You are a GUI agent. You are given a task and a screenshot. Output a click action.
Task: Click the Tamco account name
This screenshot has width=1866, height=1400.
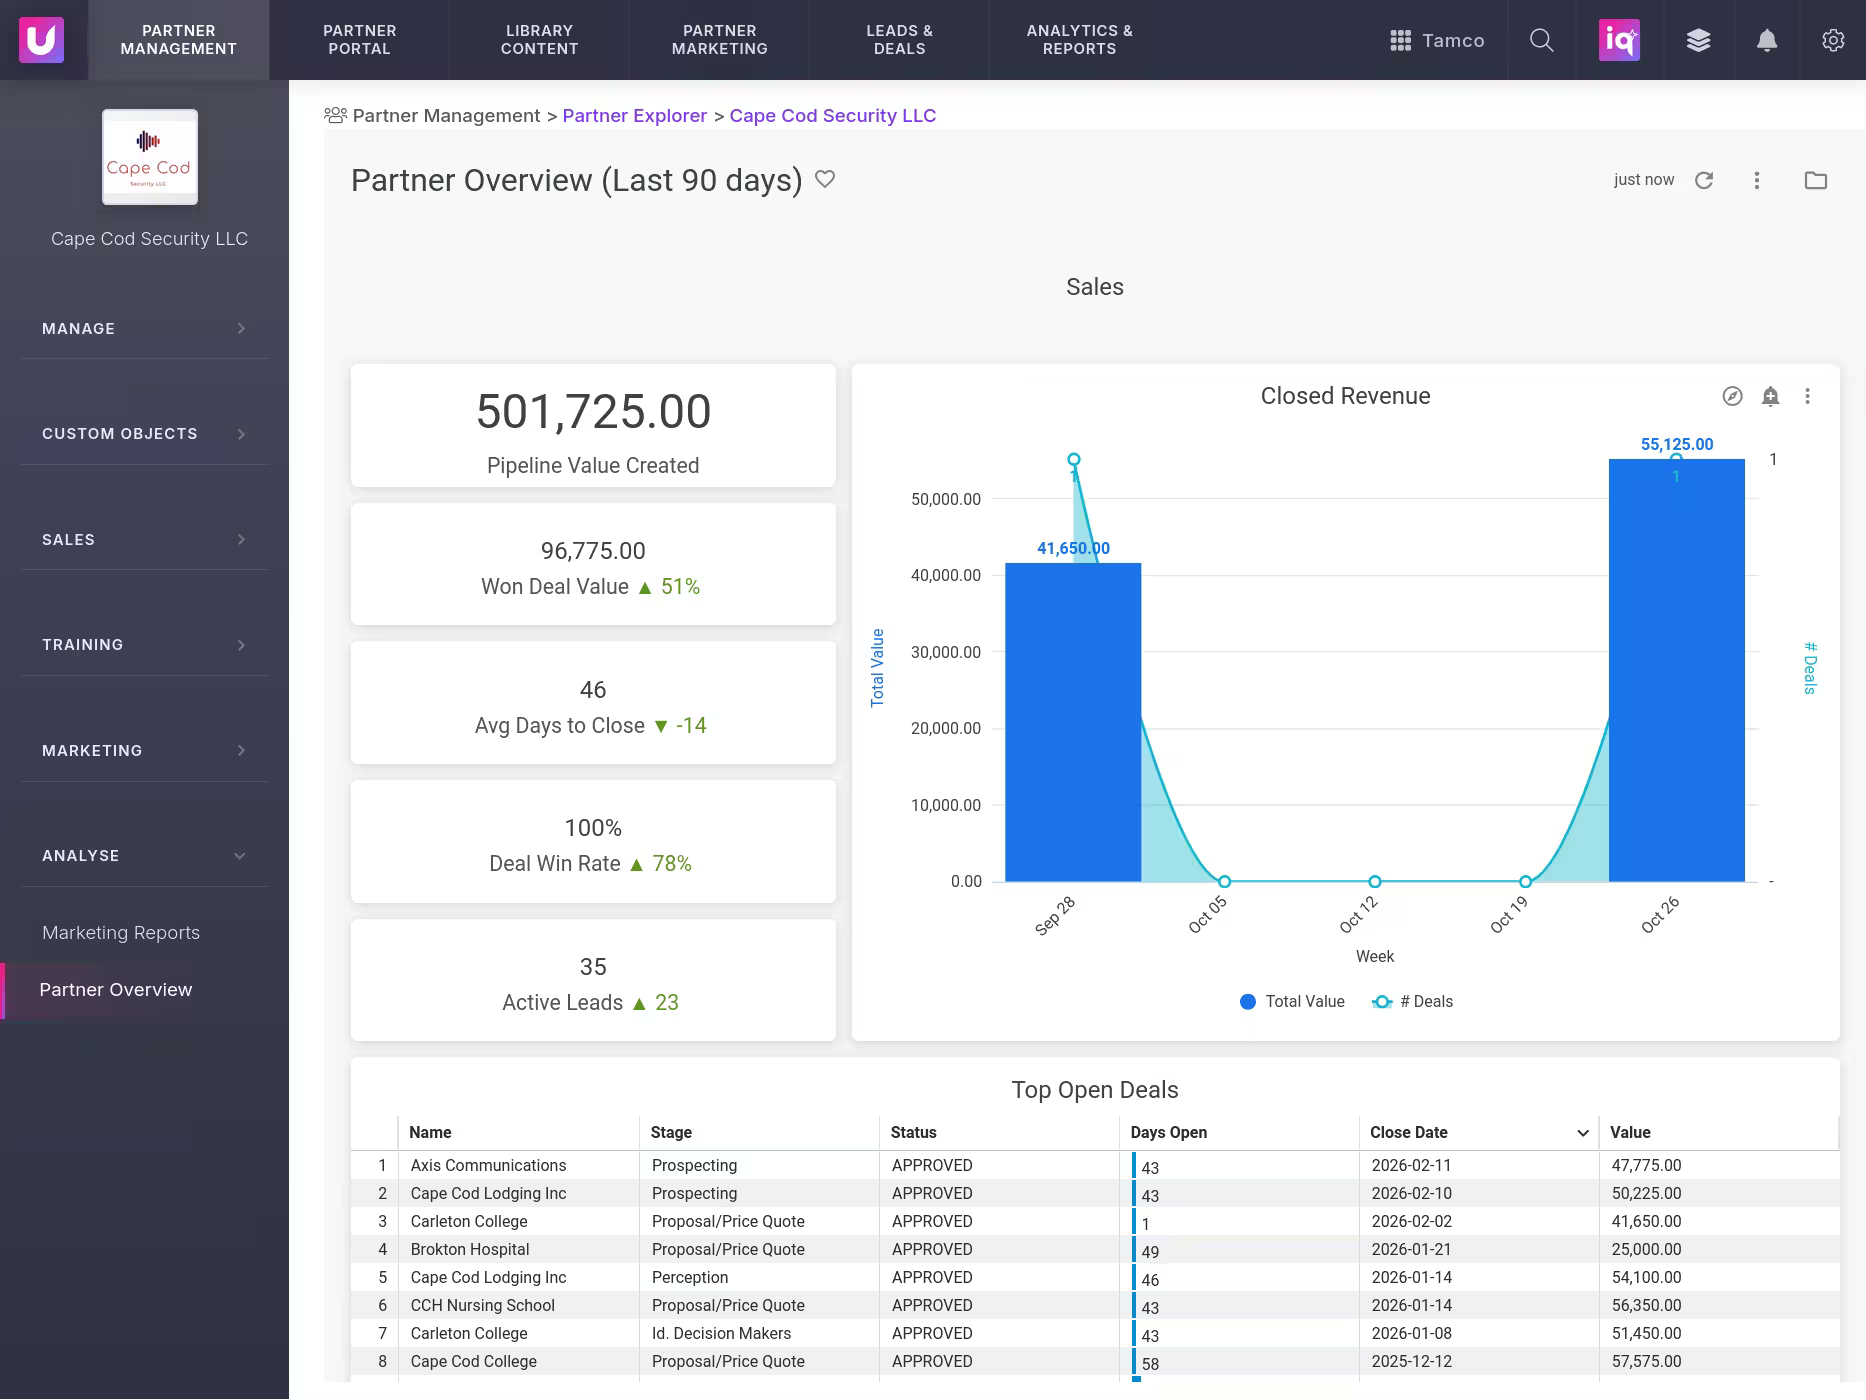point(1453,41)
